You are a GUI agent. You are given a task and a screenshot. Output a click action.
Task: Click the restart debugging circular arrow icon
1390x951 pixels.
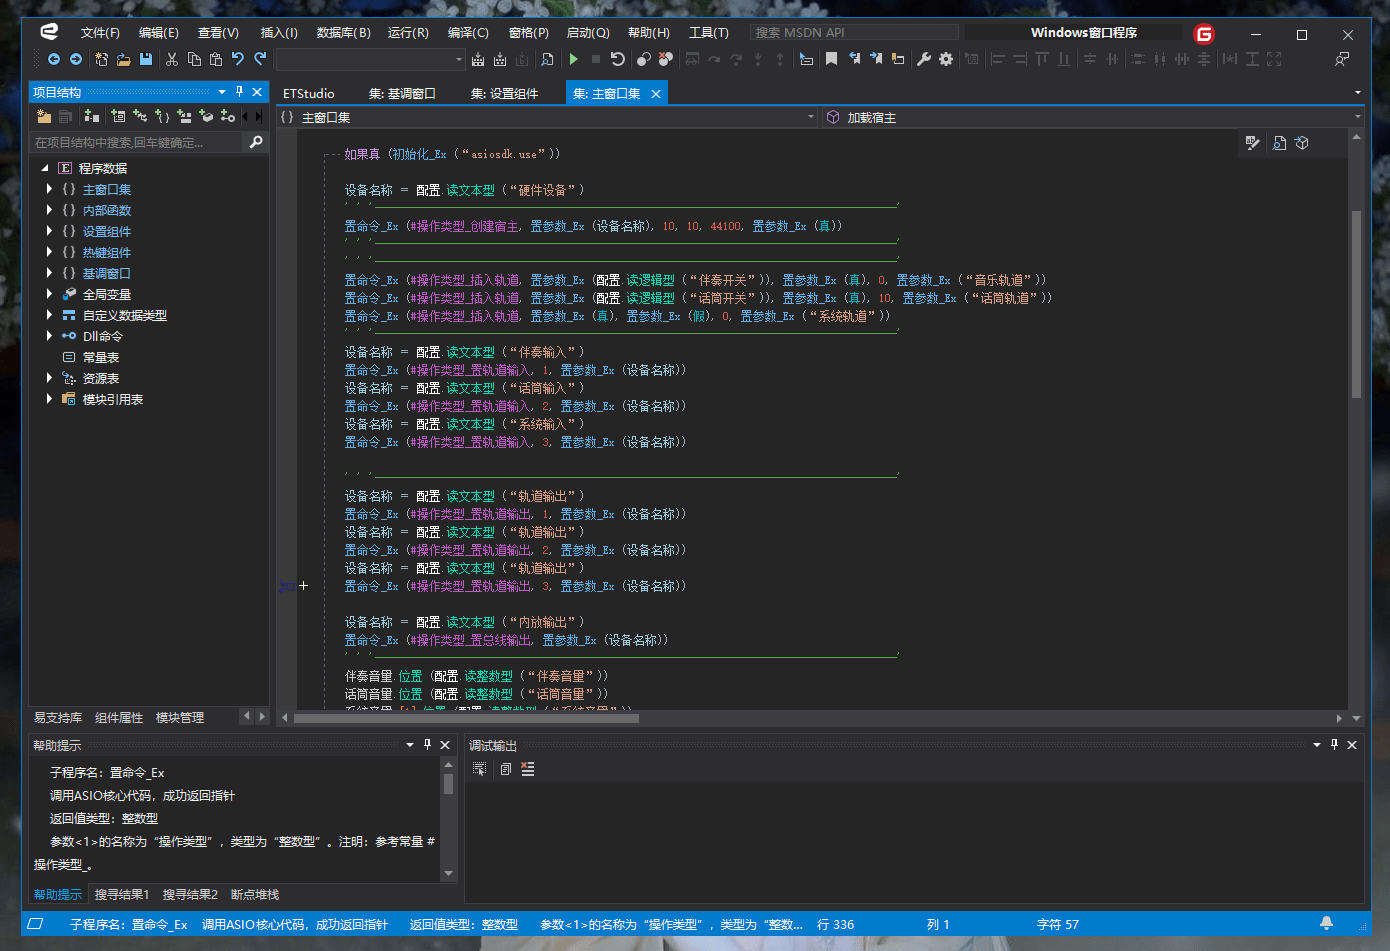pyautogui.click(x=618, y=60)
